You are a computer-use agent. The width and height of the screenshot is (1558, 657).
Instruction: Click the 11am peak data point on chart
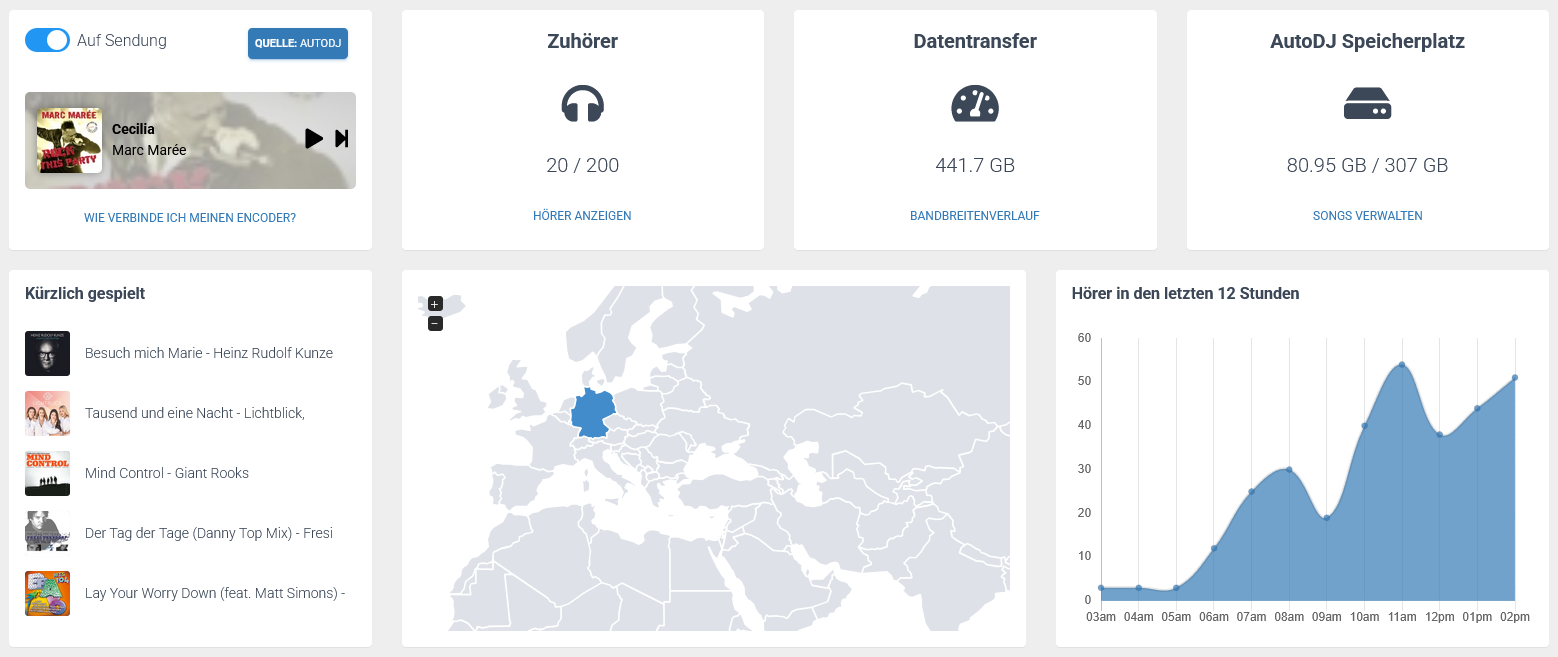[1402, 365]
